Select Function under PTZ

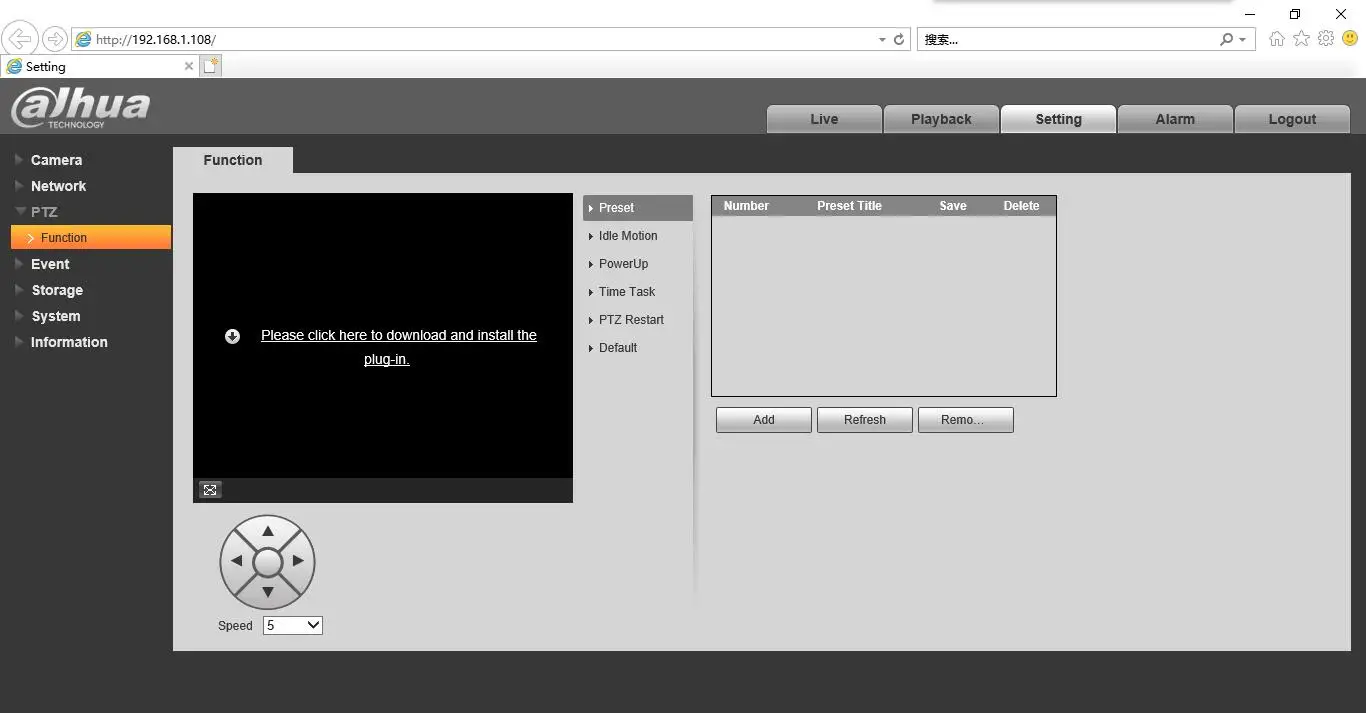click(91, 237)
